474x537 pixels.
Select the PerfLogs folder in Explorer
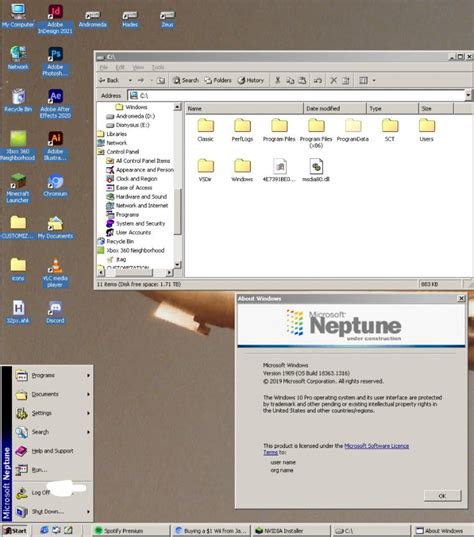pos(242,130)
